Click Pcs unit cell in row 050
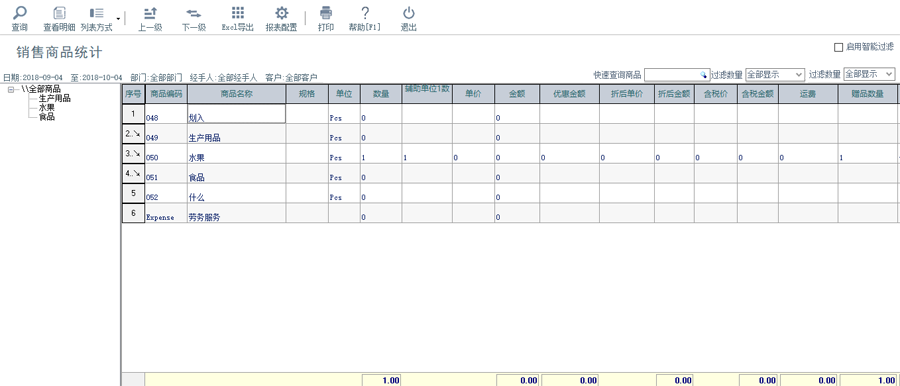Viewport: 900px width, 386px height. tap(344, 154)
